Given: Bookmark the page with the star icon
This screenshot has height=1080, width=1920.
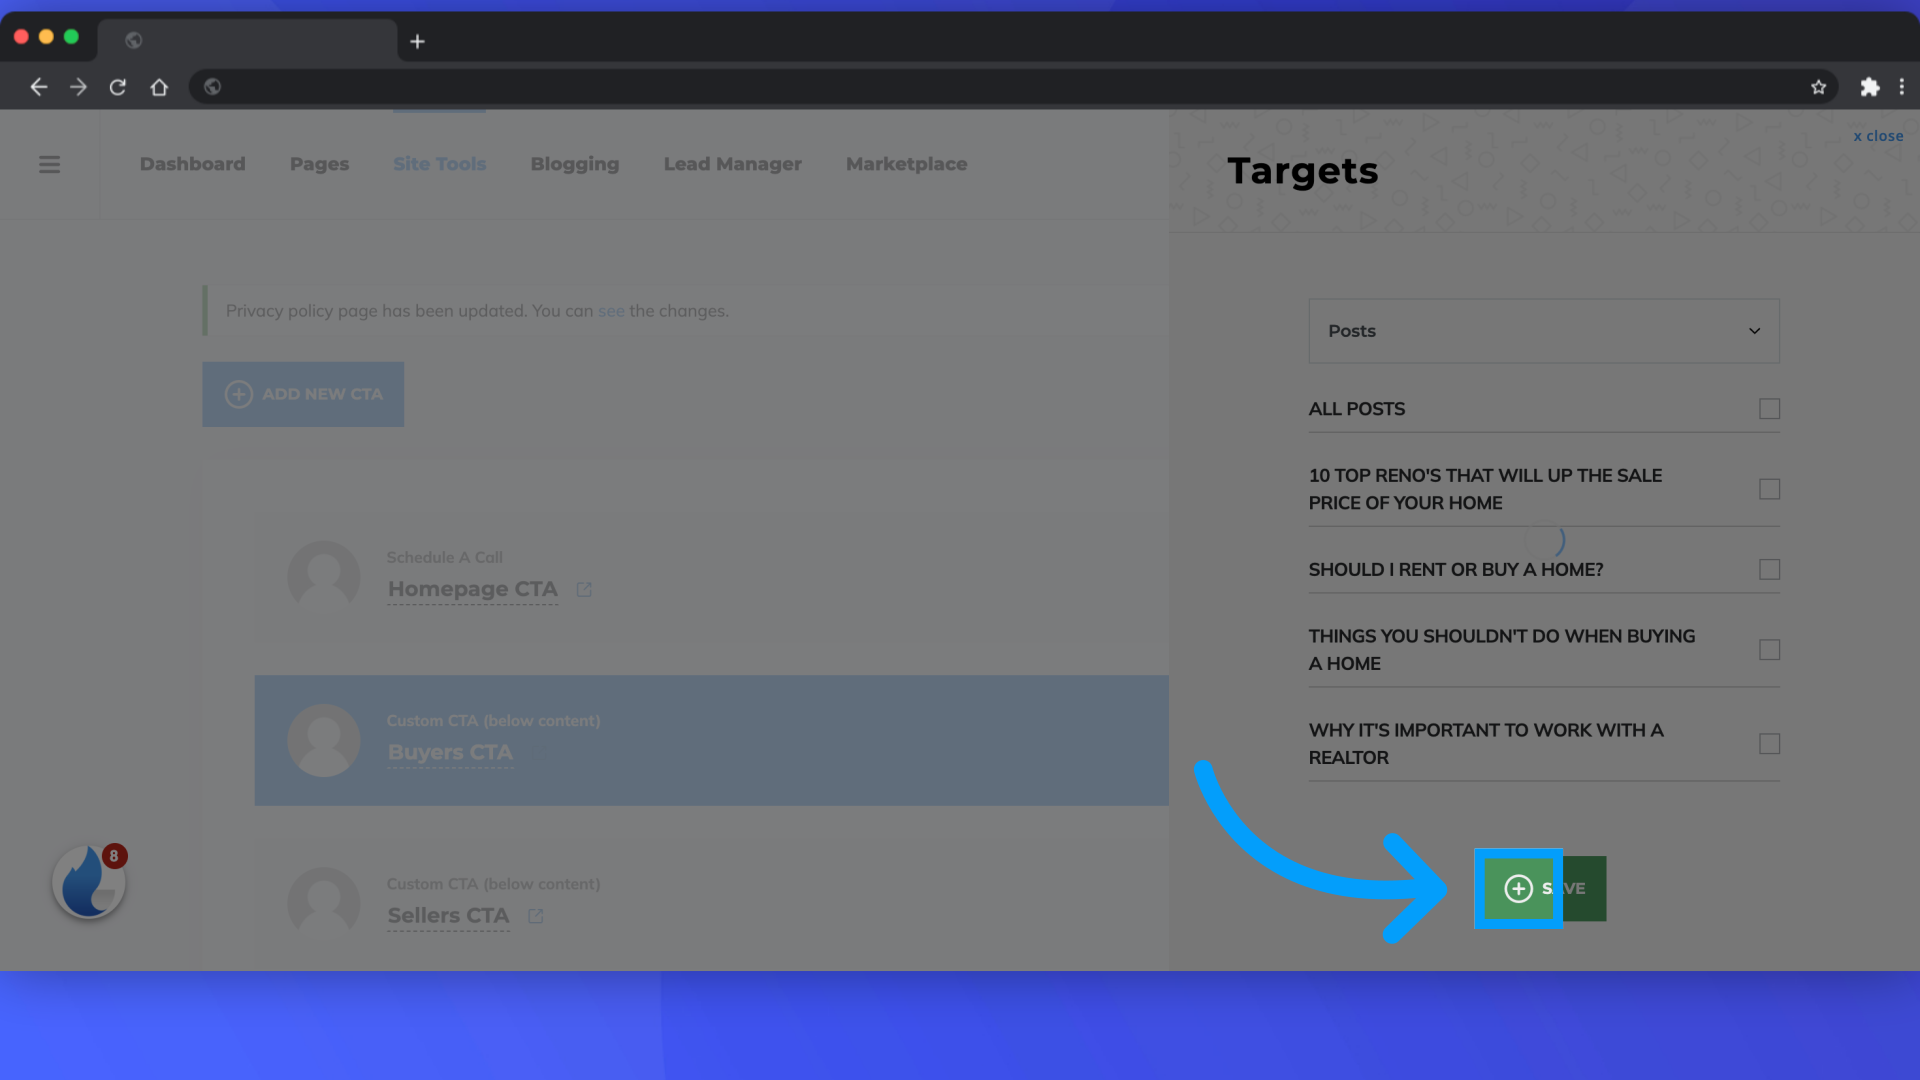Looking at the screenshot, I should [1818, 87].
